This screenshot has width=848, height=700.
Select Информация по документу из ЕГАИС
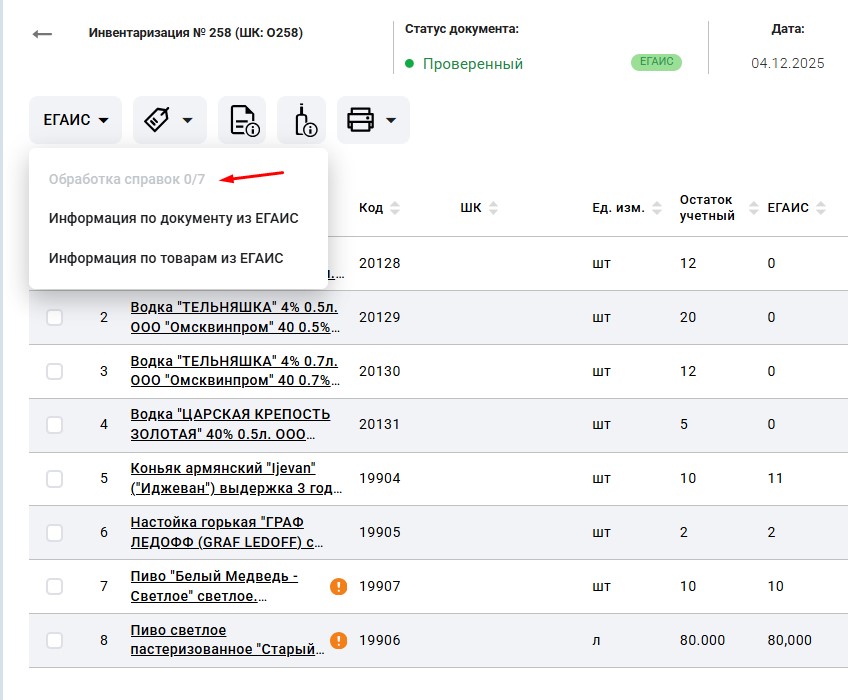point(173,218)
